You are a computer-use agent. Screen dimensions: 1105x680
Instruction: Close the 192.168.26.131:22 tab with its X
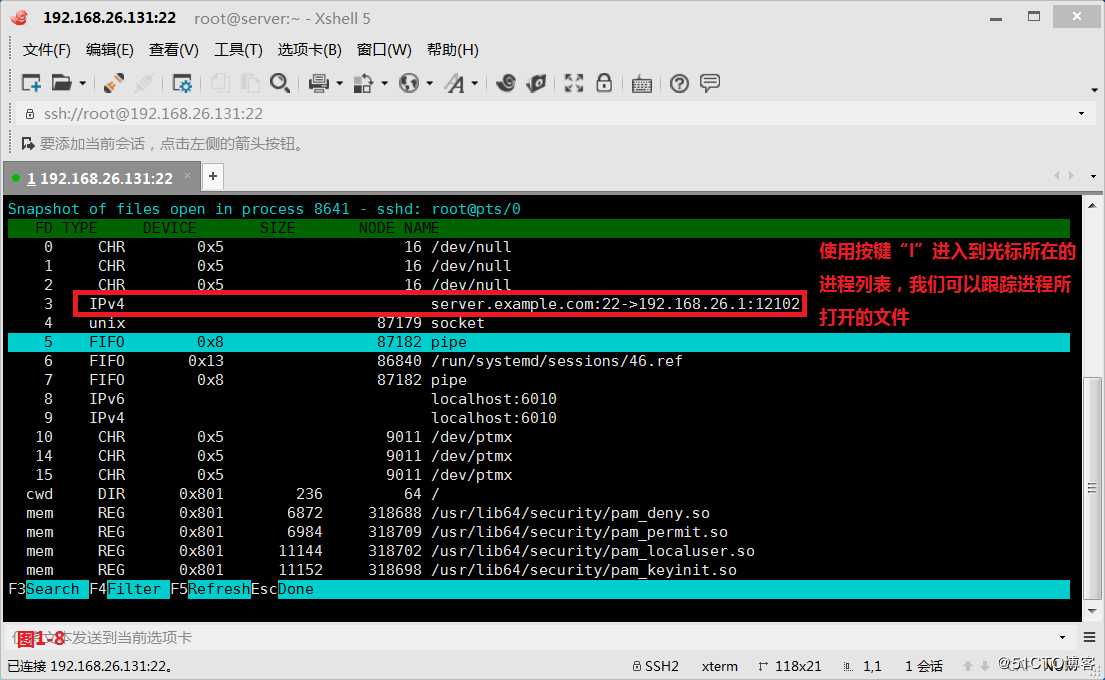pos(187,175)
